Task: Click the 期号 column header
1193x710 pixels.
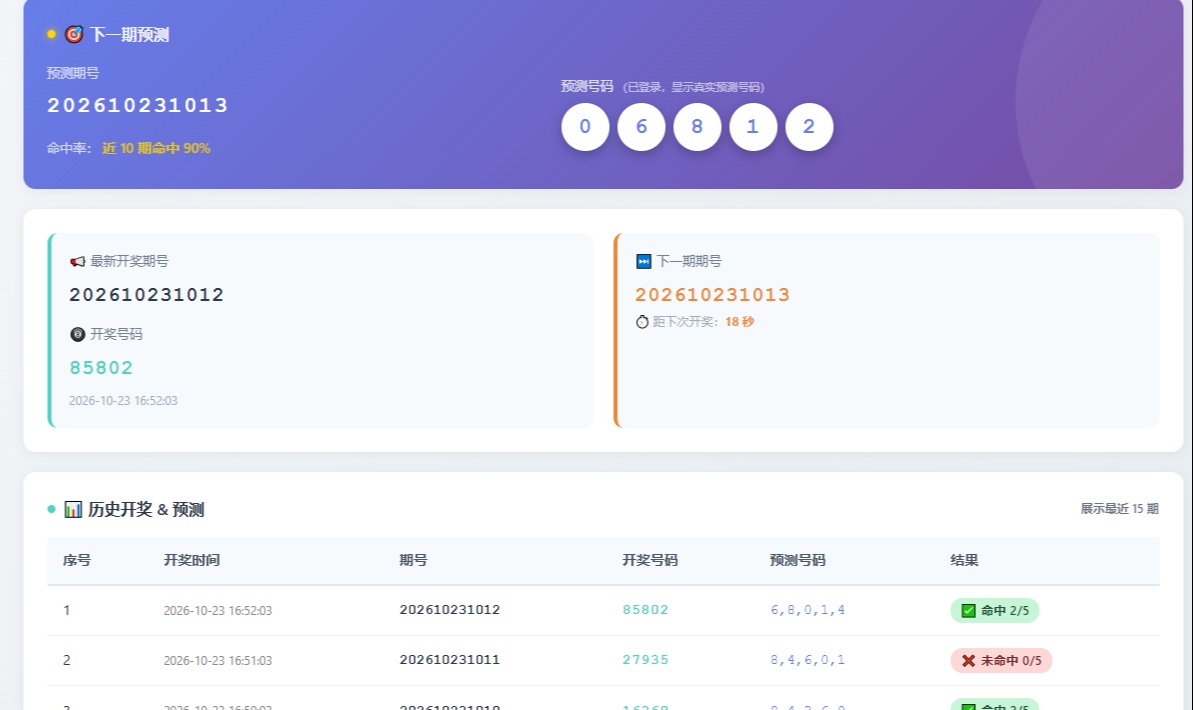Action: [x=413, y=560]
